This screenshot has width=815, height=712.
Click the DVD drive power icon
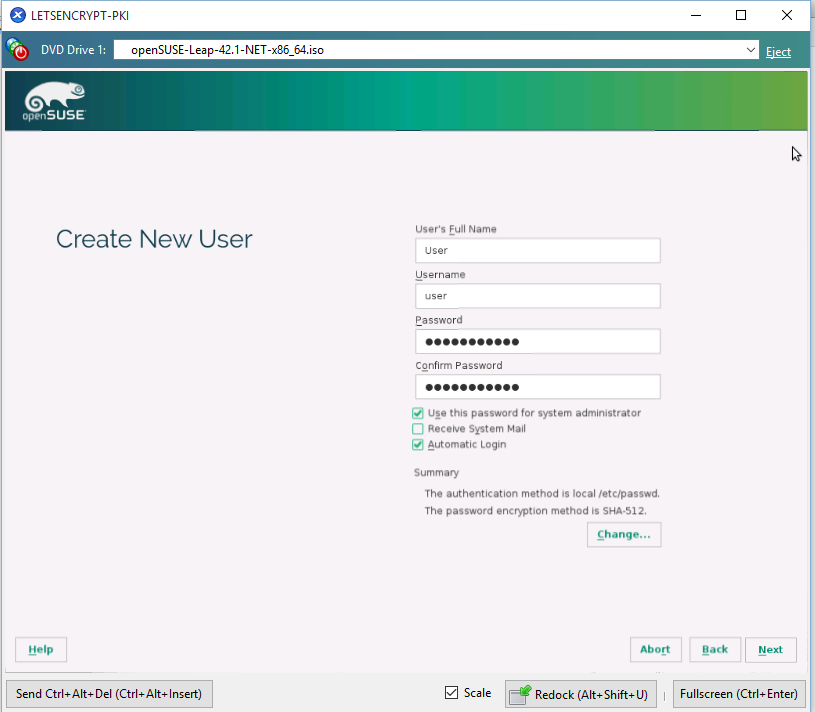pyautogui.click(x=18, y=50)
